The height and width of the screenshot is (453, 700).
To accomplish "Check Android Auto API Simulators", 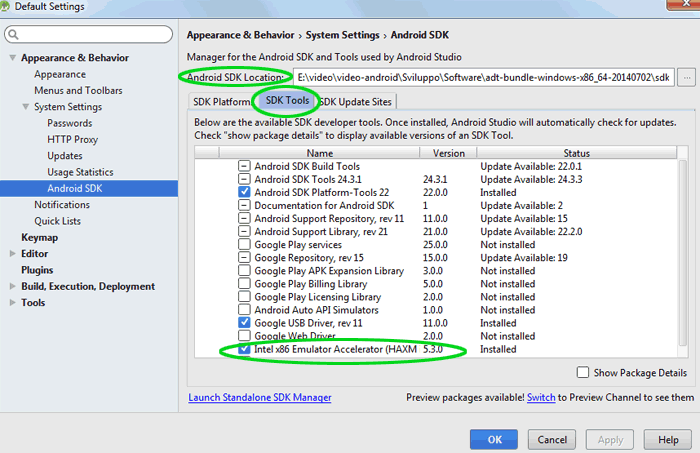I will point(244,309).
